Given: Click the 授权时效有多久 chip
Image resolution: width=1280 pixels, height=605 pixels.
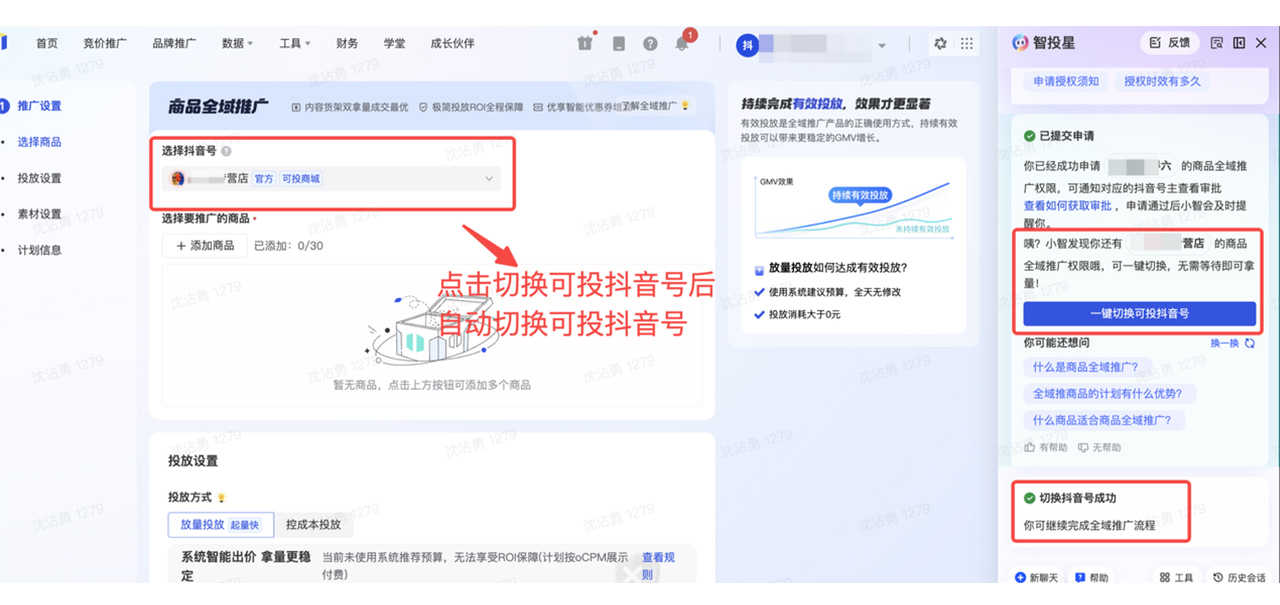Looking at the screenshot, I should click(x=1162, y=81).
